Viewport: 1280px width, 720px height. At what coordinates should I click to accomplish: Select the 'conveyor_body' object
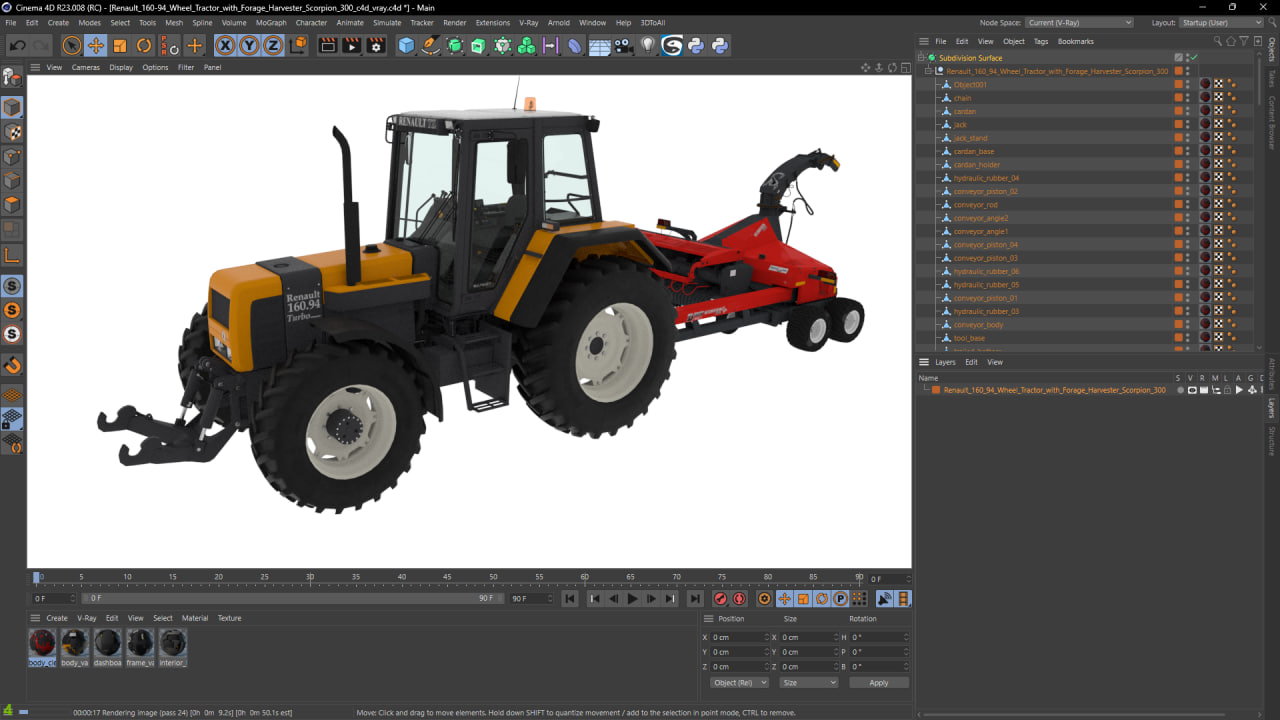click(x=978, y=324)
